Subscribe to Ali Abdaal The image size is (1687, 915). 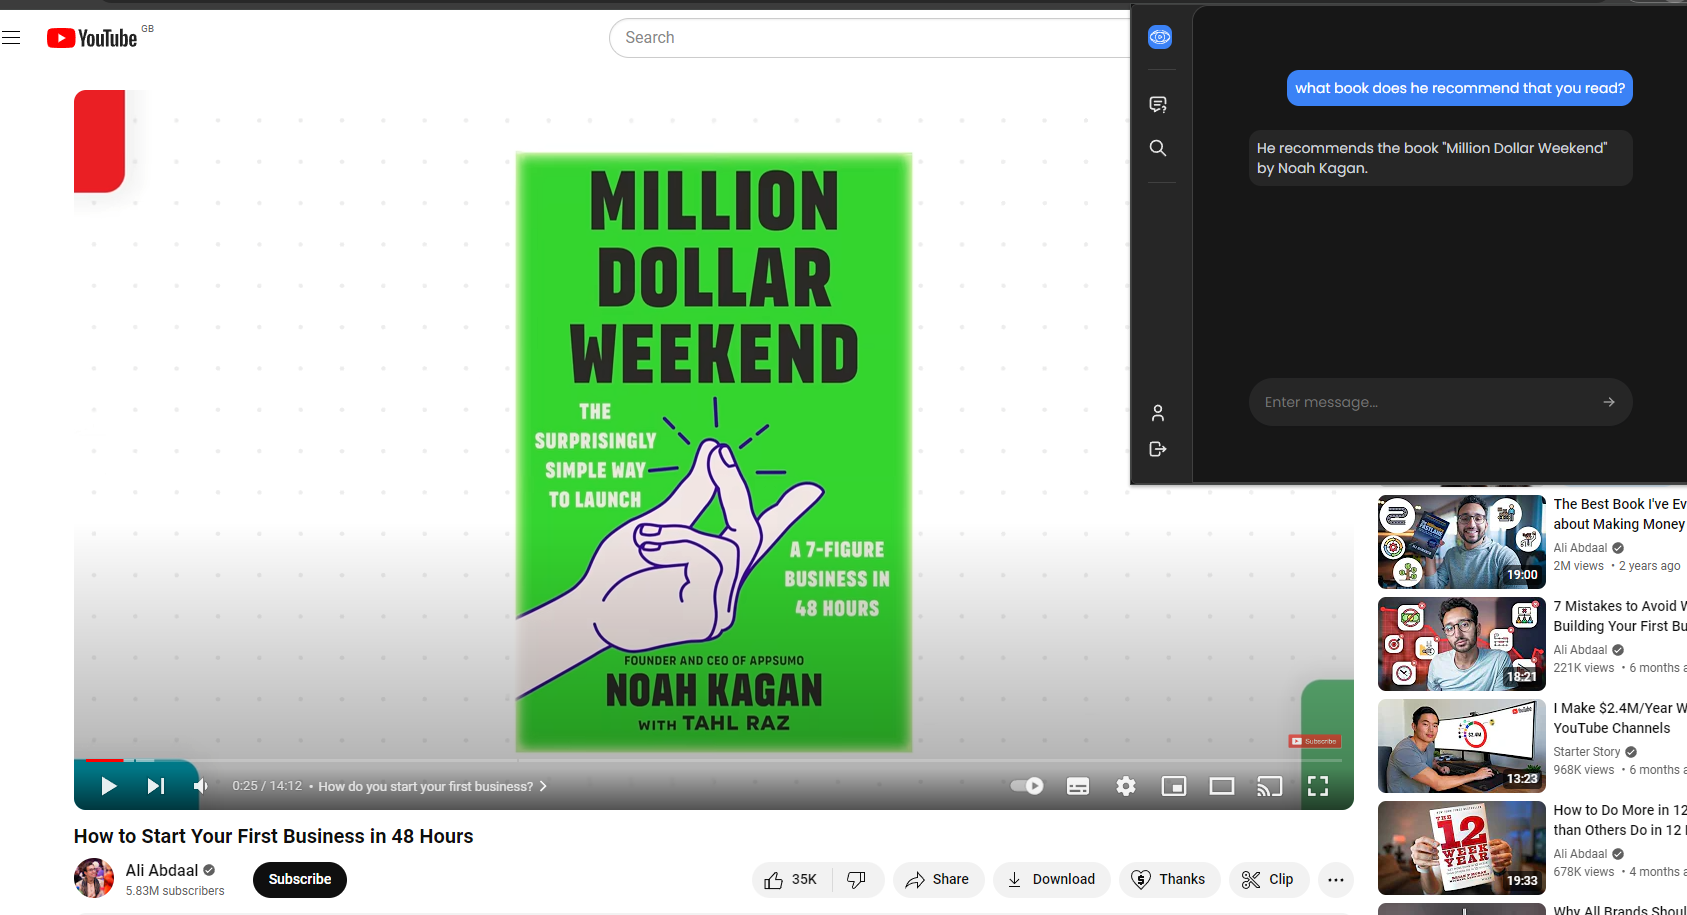(300, 879)
